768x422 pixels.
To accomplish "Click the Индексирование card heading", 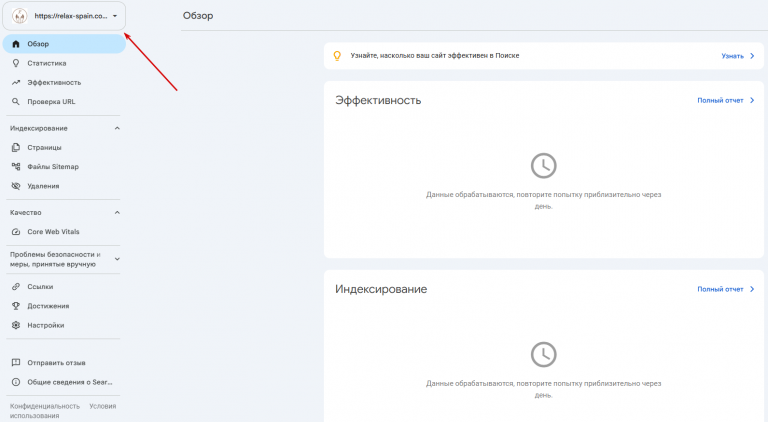I will coord(381,289).
